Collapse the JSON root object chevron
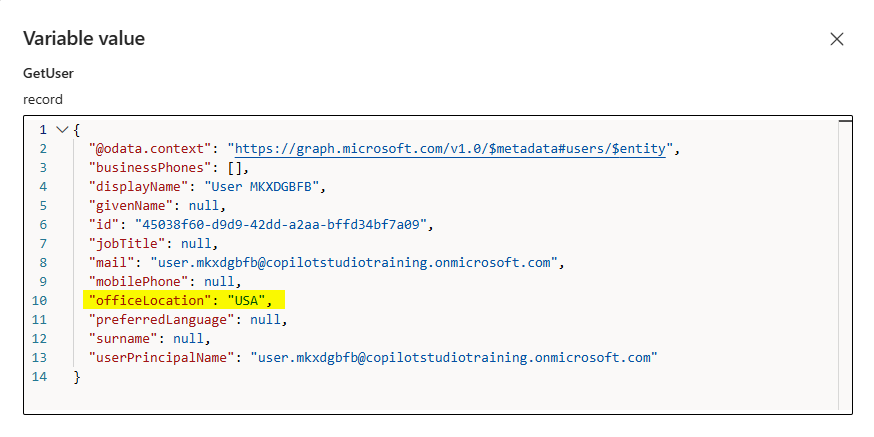 click(x=62, y=130)
